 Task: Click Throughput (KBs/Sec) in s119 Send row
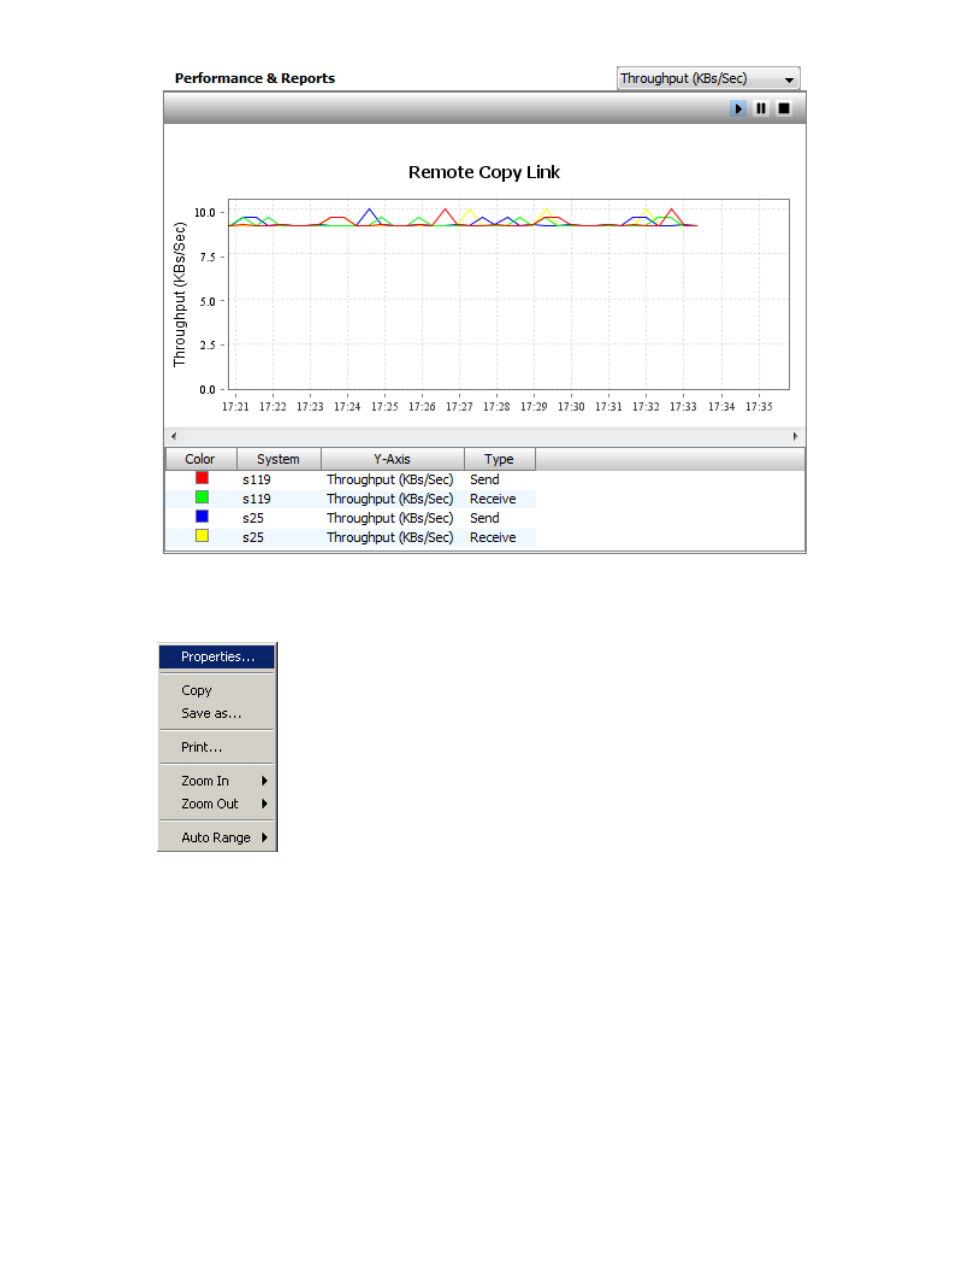[390, 480]
